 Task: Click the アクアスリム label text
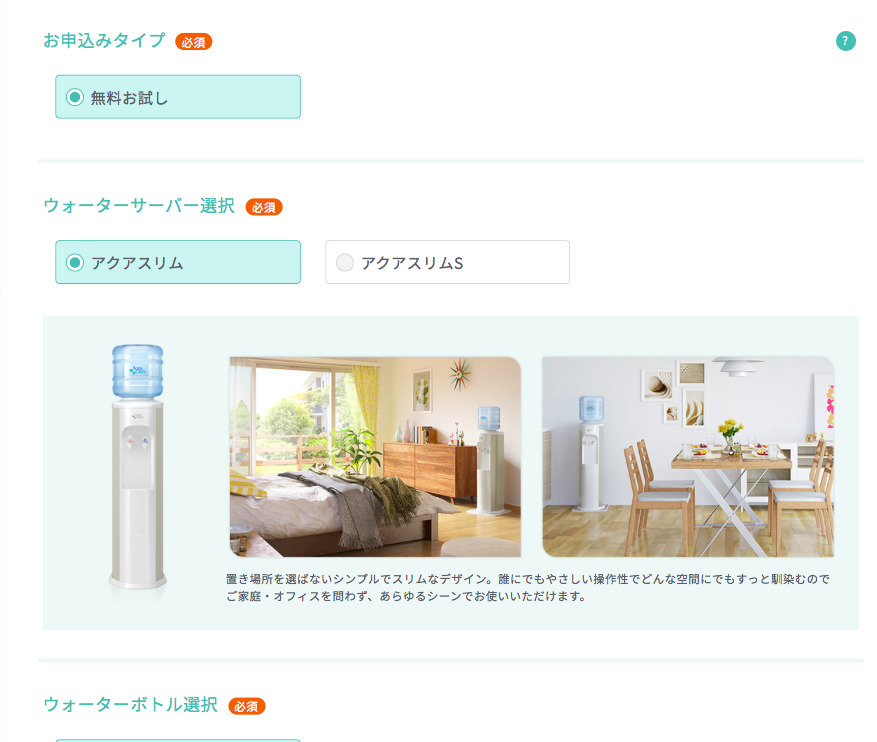tap(137, 263)
